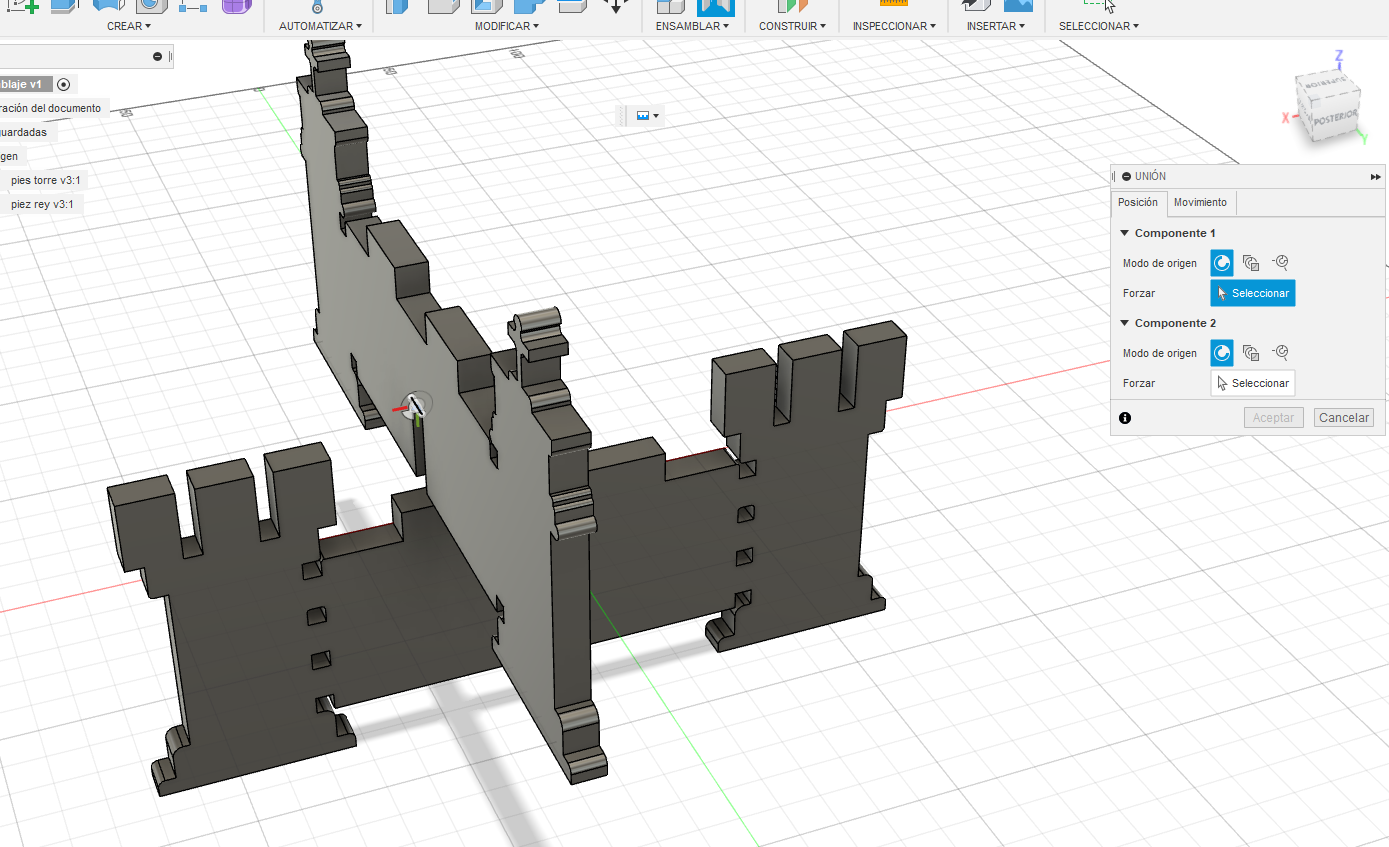The width and height of the screenshot is (1389, 847).
Task: Select second origin mode icon for Componente 2
Action: pyautogui.click(x=1251, y=353)
